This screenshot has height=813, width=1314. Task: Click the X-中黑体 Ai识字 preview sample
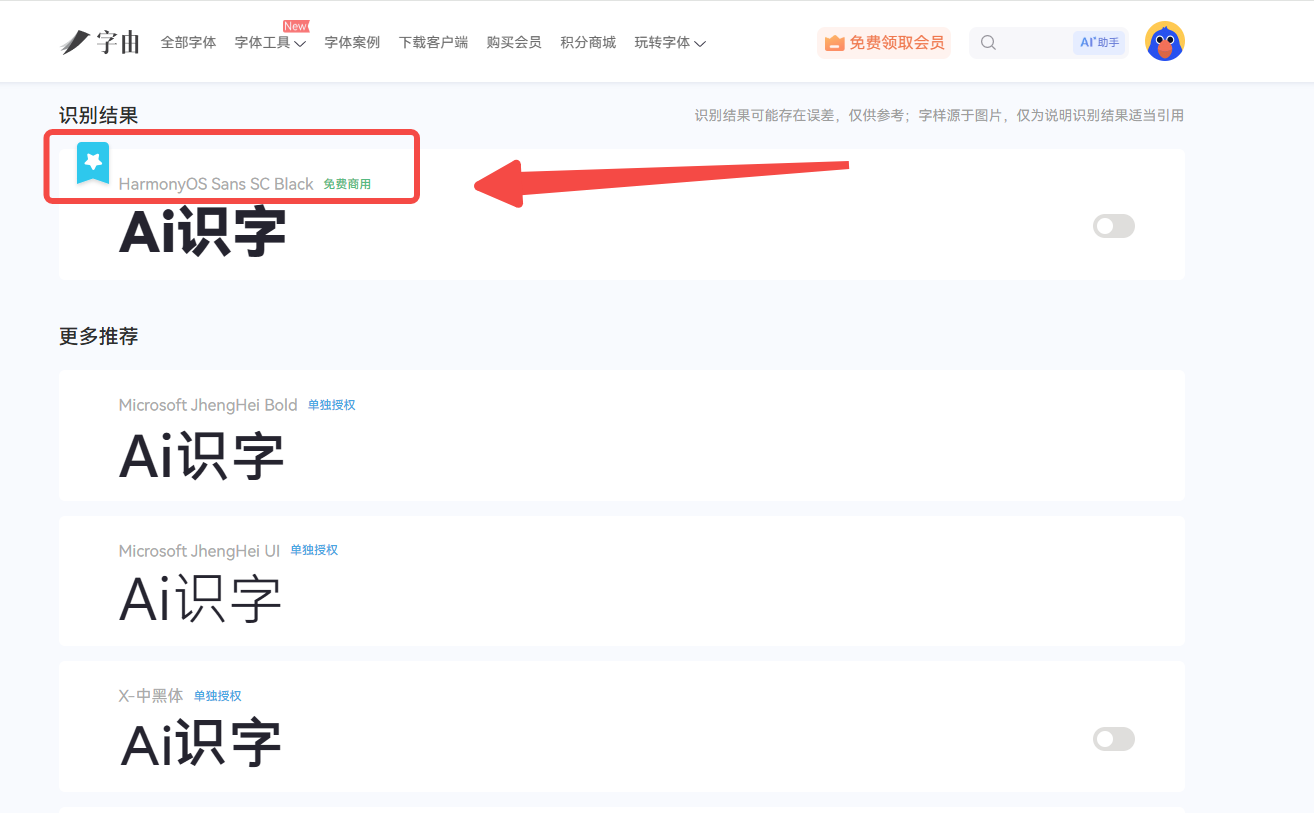[x=201, y=744]
